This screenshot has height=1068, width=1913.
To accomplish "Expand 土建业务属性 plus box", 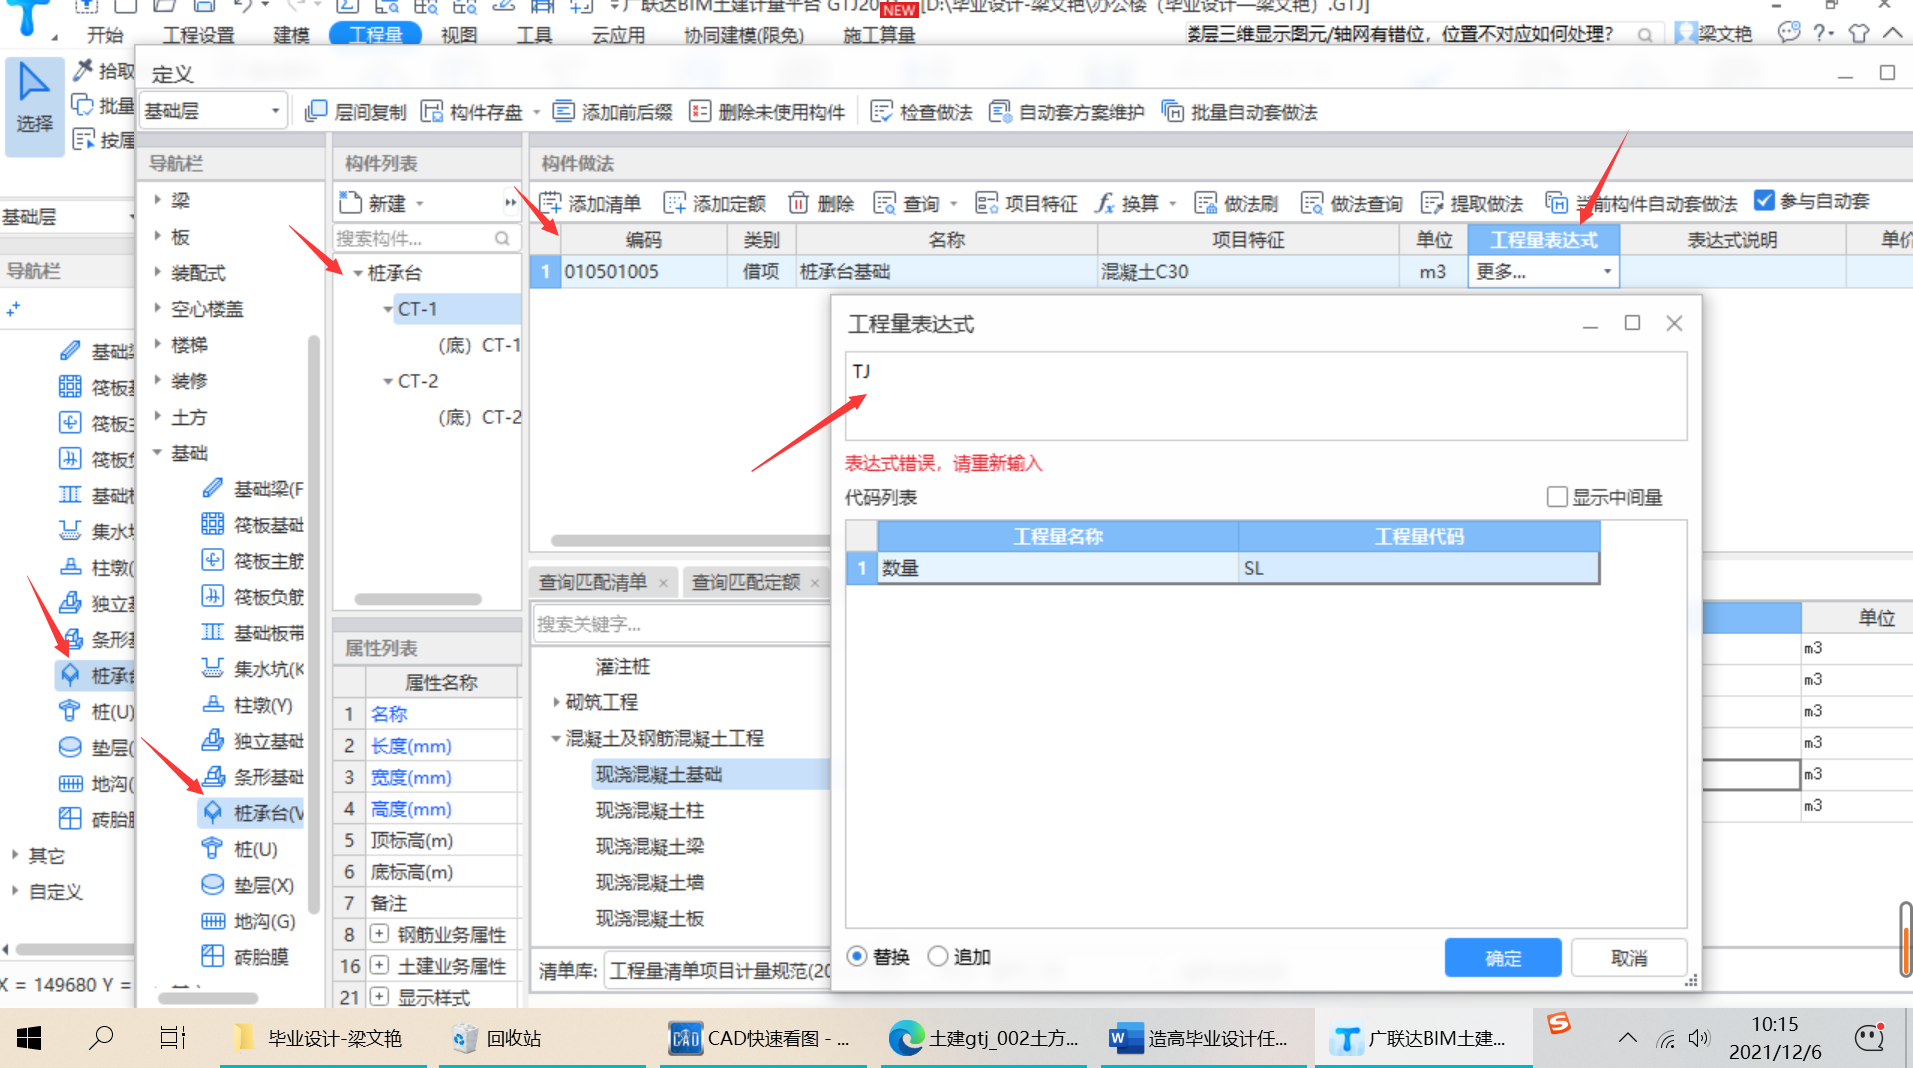I will [379, 965].
